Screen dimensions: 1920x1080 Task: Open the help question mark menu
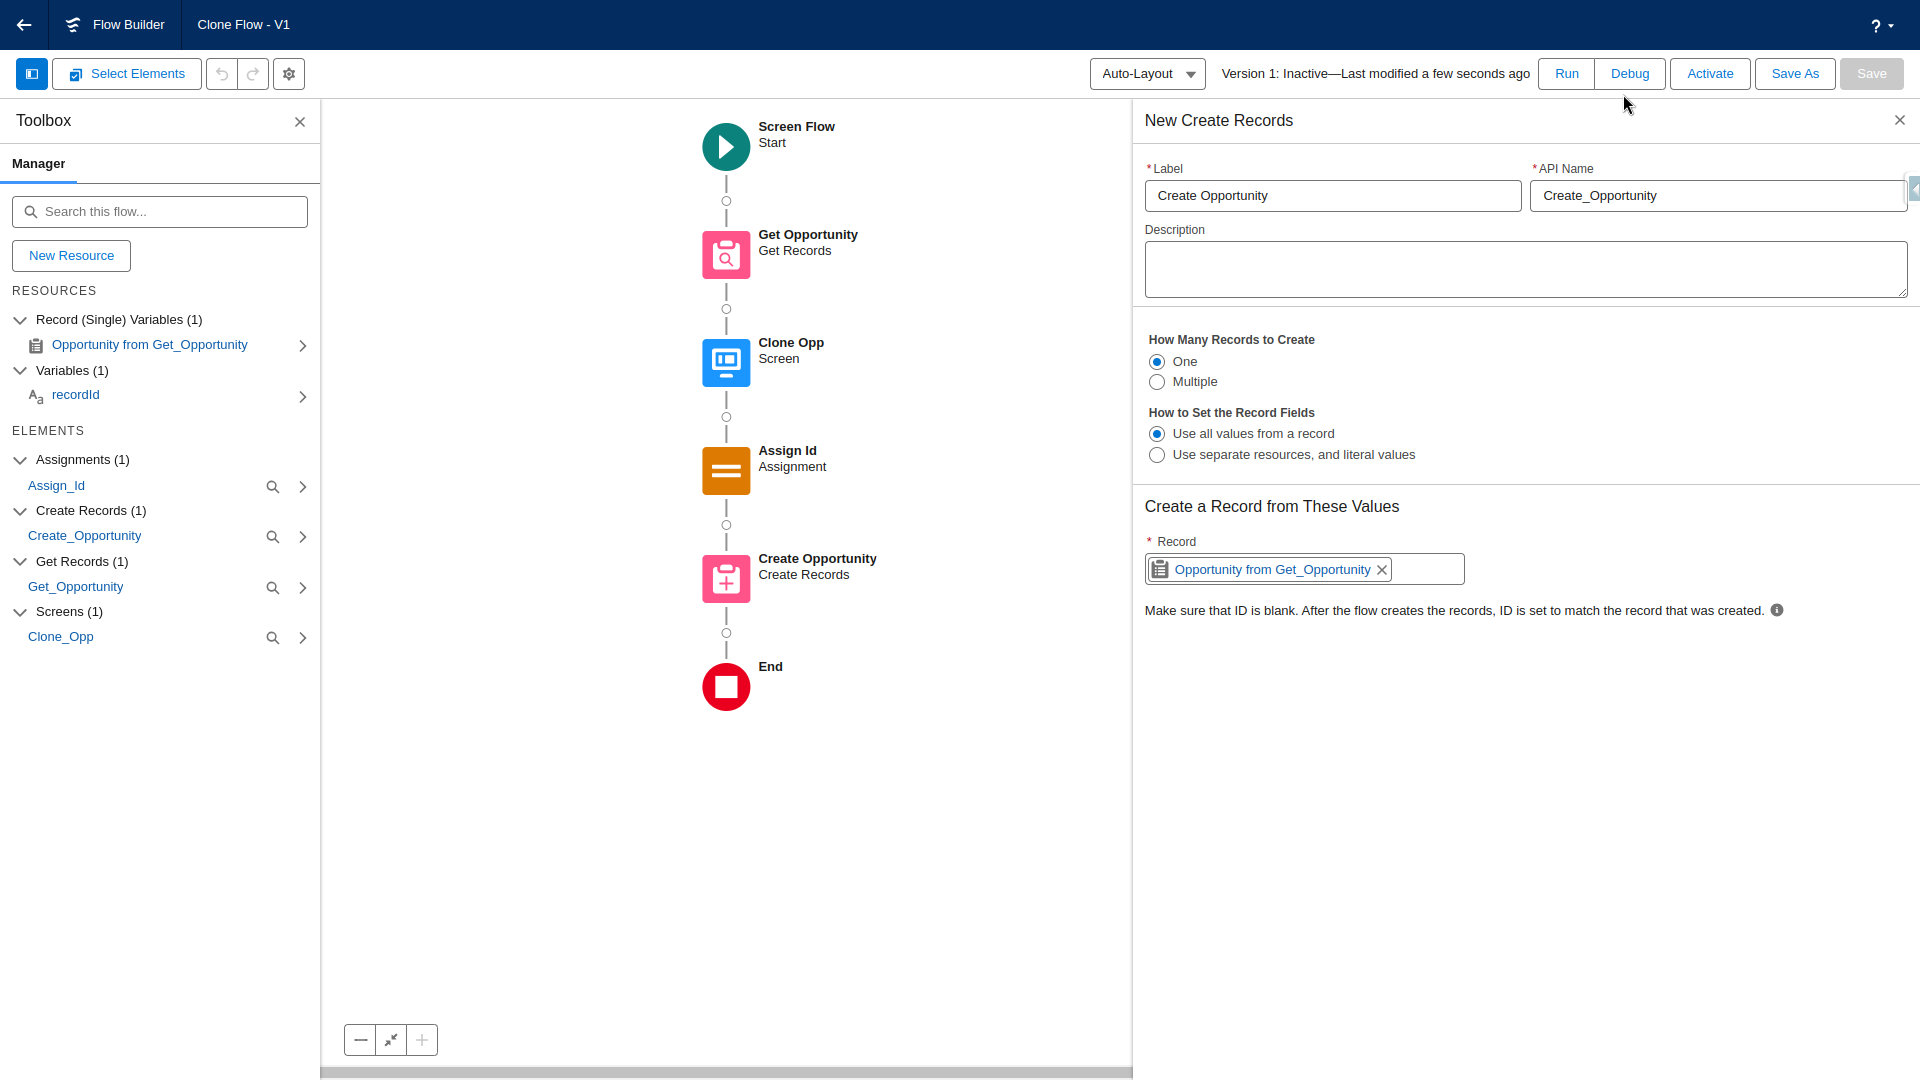[1881, 26]
